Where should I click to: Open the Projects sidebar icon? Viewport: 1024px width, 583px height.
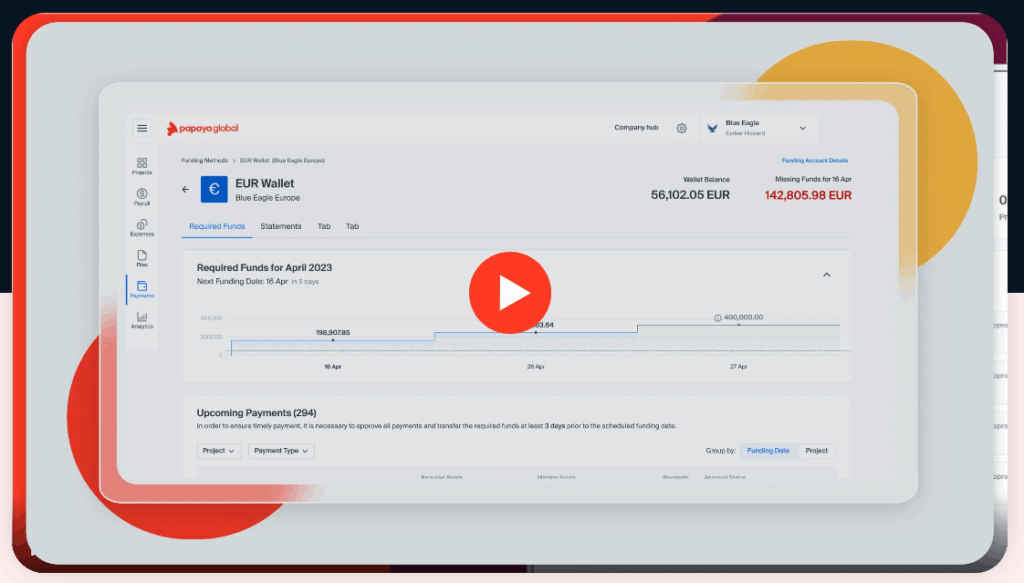coord(142,166)
